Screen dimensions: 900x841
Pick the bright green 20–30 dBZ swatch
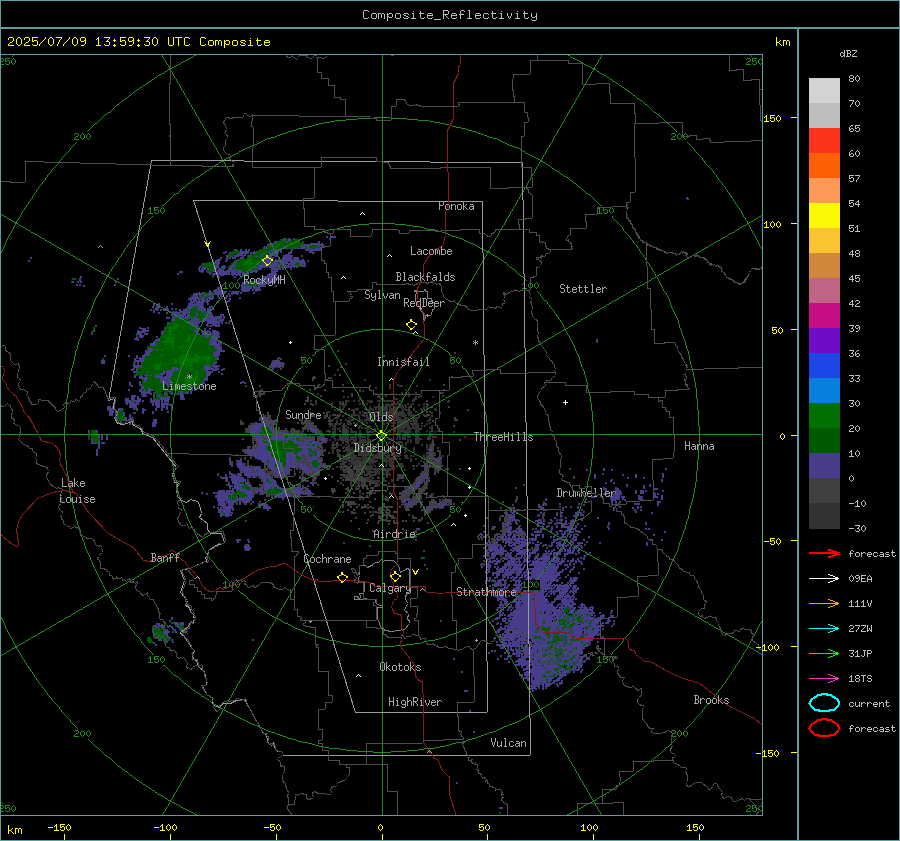click(x=824, y=416)
